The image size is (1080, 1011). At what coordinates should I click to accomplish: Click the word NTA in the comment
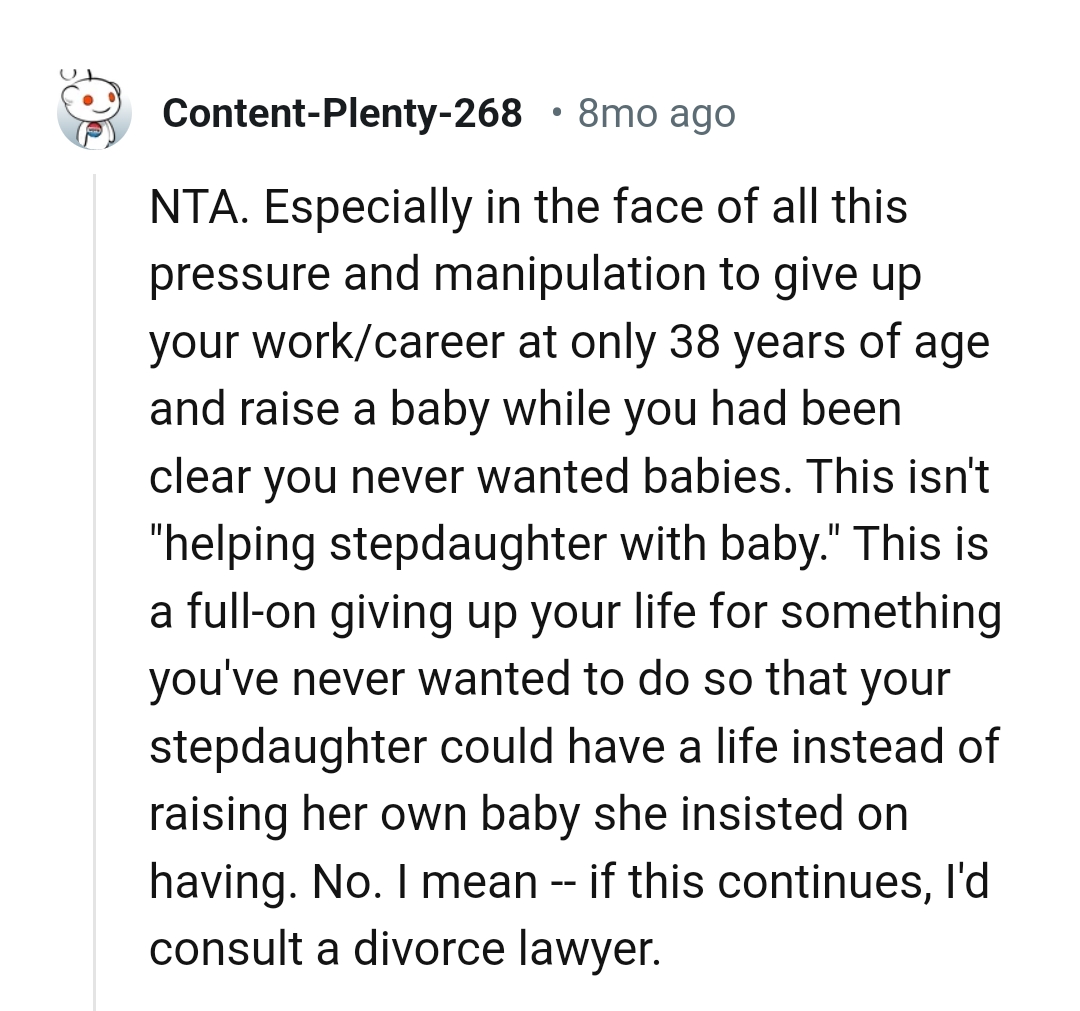click(x=193, y=207)
